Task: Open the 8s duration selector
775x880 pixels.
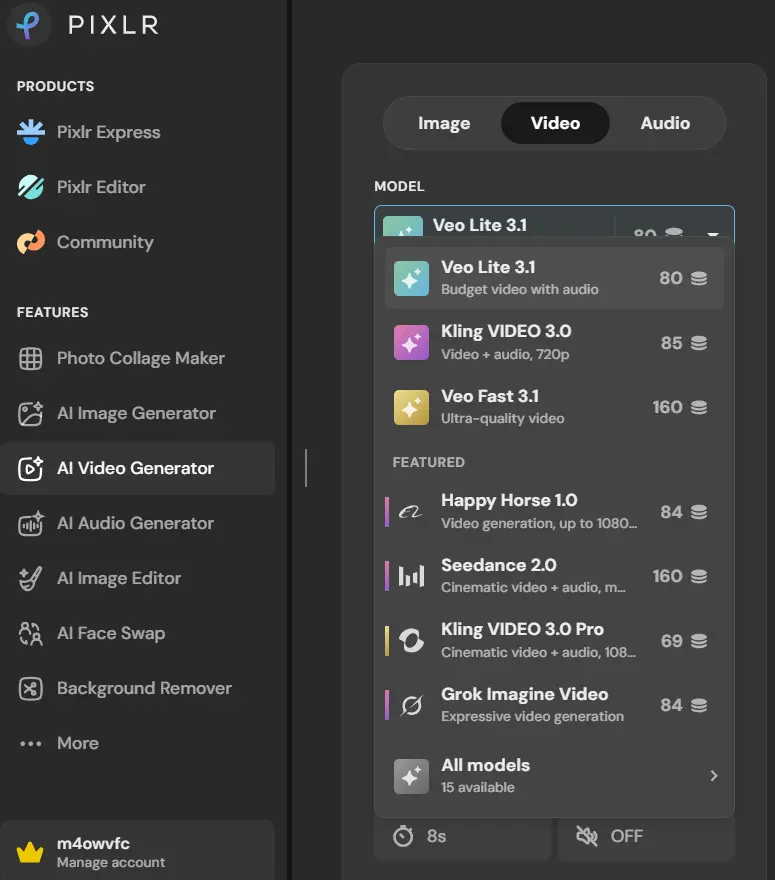Action: (462, 836)
